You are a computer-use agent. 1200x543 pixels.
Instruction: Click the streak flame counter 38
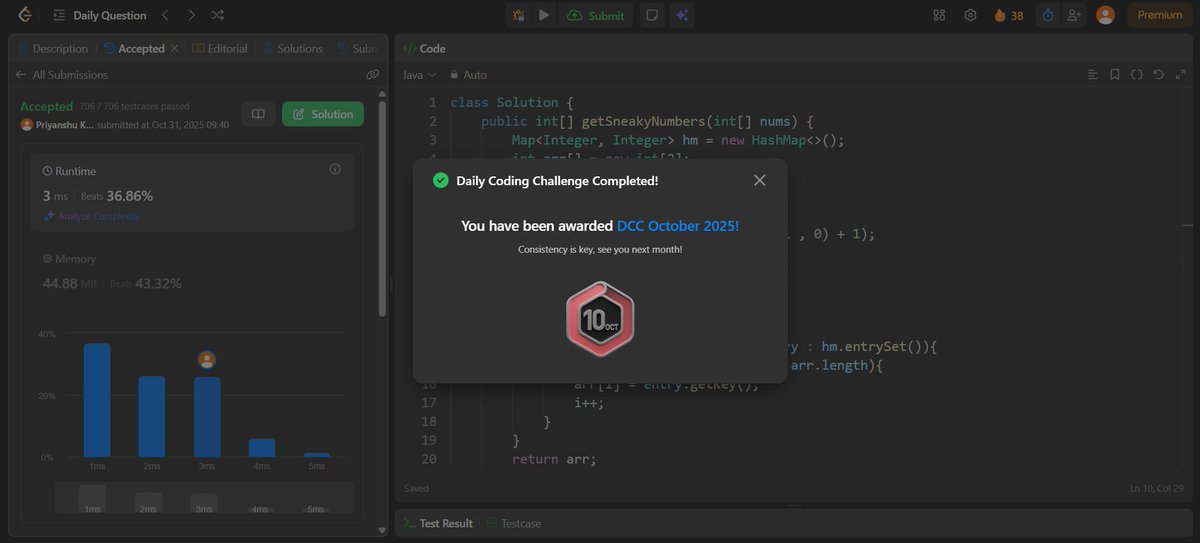1009,15
